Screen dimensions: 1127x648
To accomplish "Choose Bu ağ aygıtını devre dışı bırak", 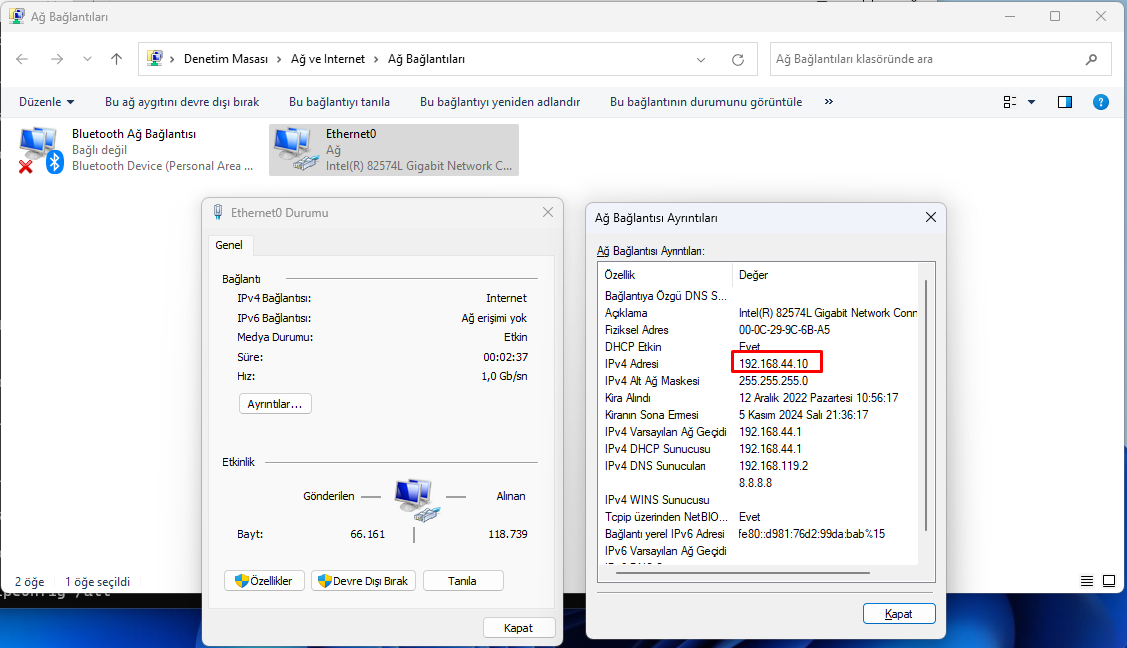I will click(x=182, y=102).
